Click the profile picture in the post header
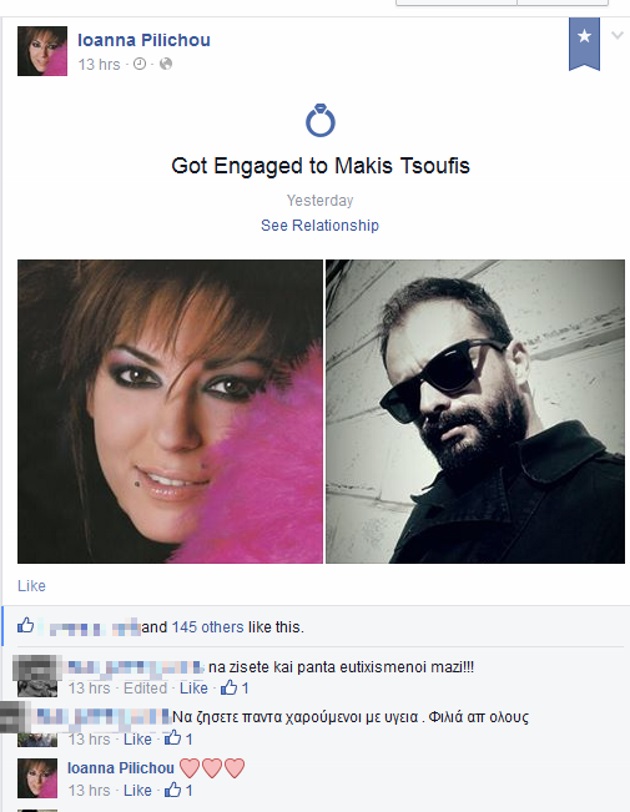Viewport: 630px width, 812px height. 42,51
